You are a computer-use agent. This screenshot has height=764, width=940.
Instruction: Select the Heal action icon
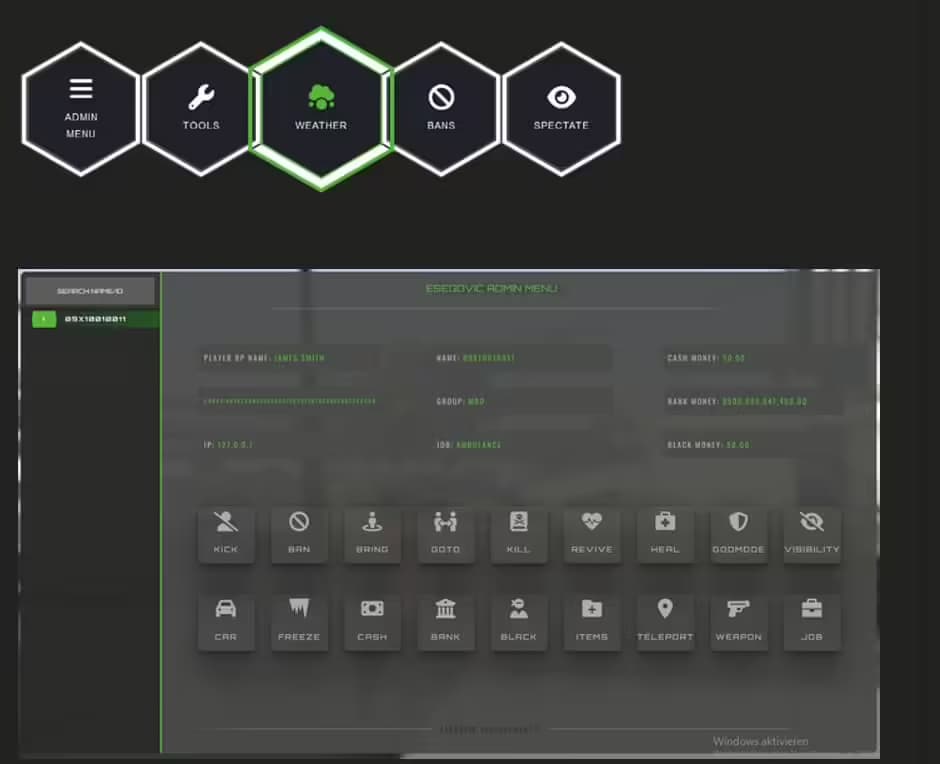(665, 533)
